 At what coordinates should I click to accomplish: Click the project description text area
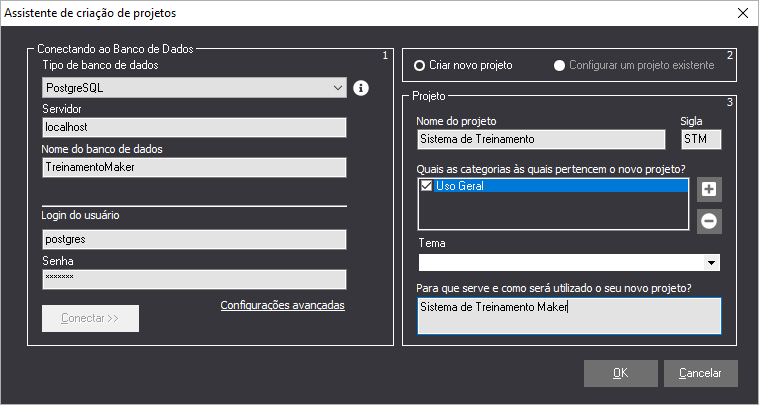568,315
